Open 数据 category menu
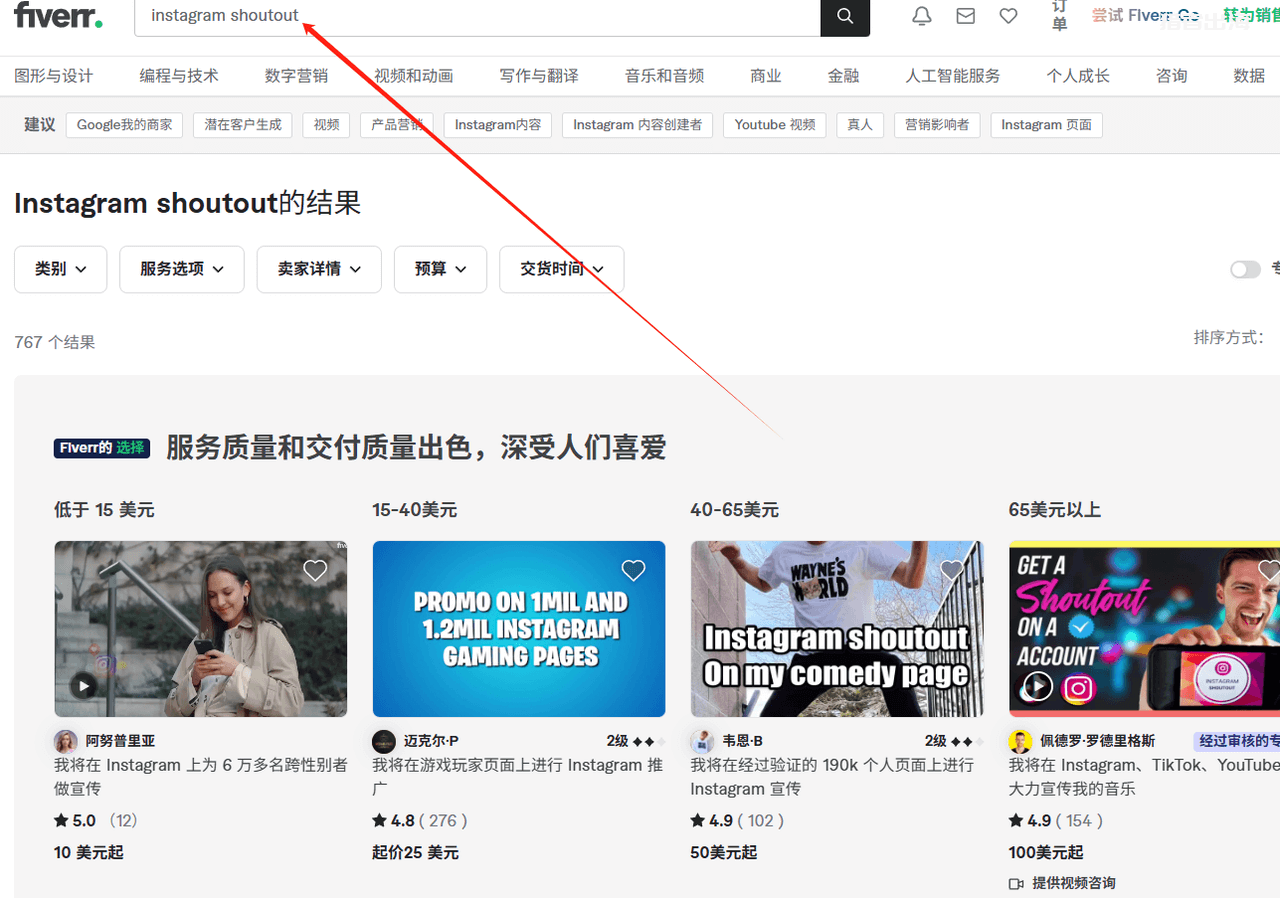This screenshot has height=898, width=1280. pos(1250,76)
